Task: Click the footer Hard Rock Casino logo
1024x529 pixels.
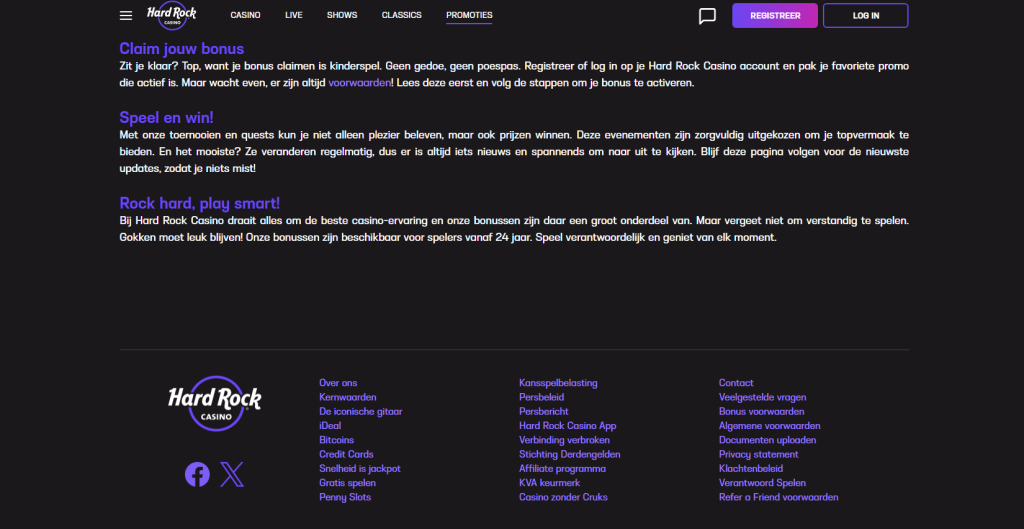Action: (x=214, y=403)
